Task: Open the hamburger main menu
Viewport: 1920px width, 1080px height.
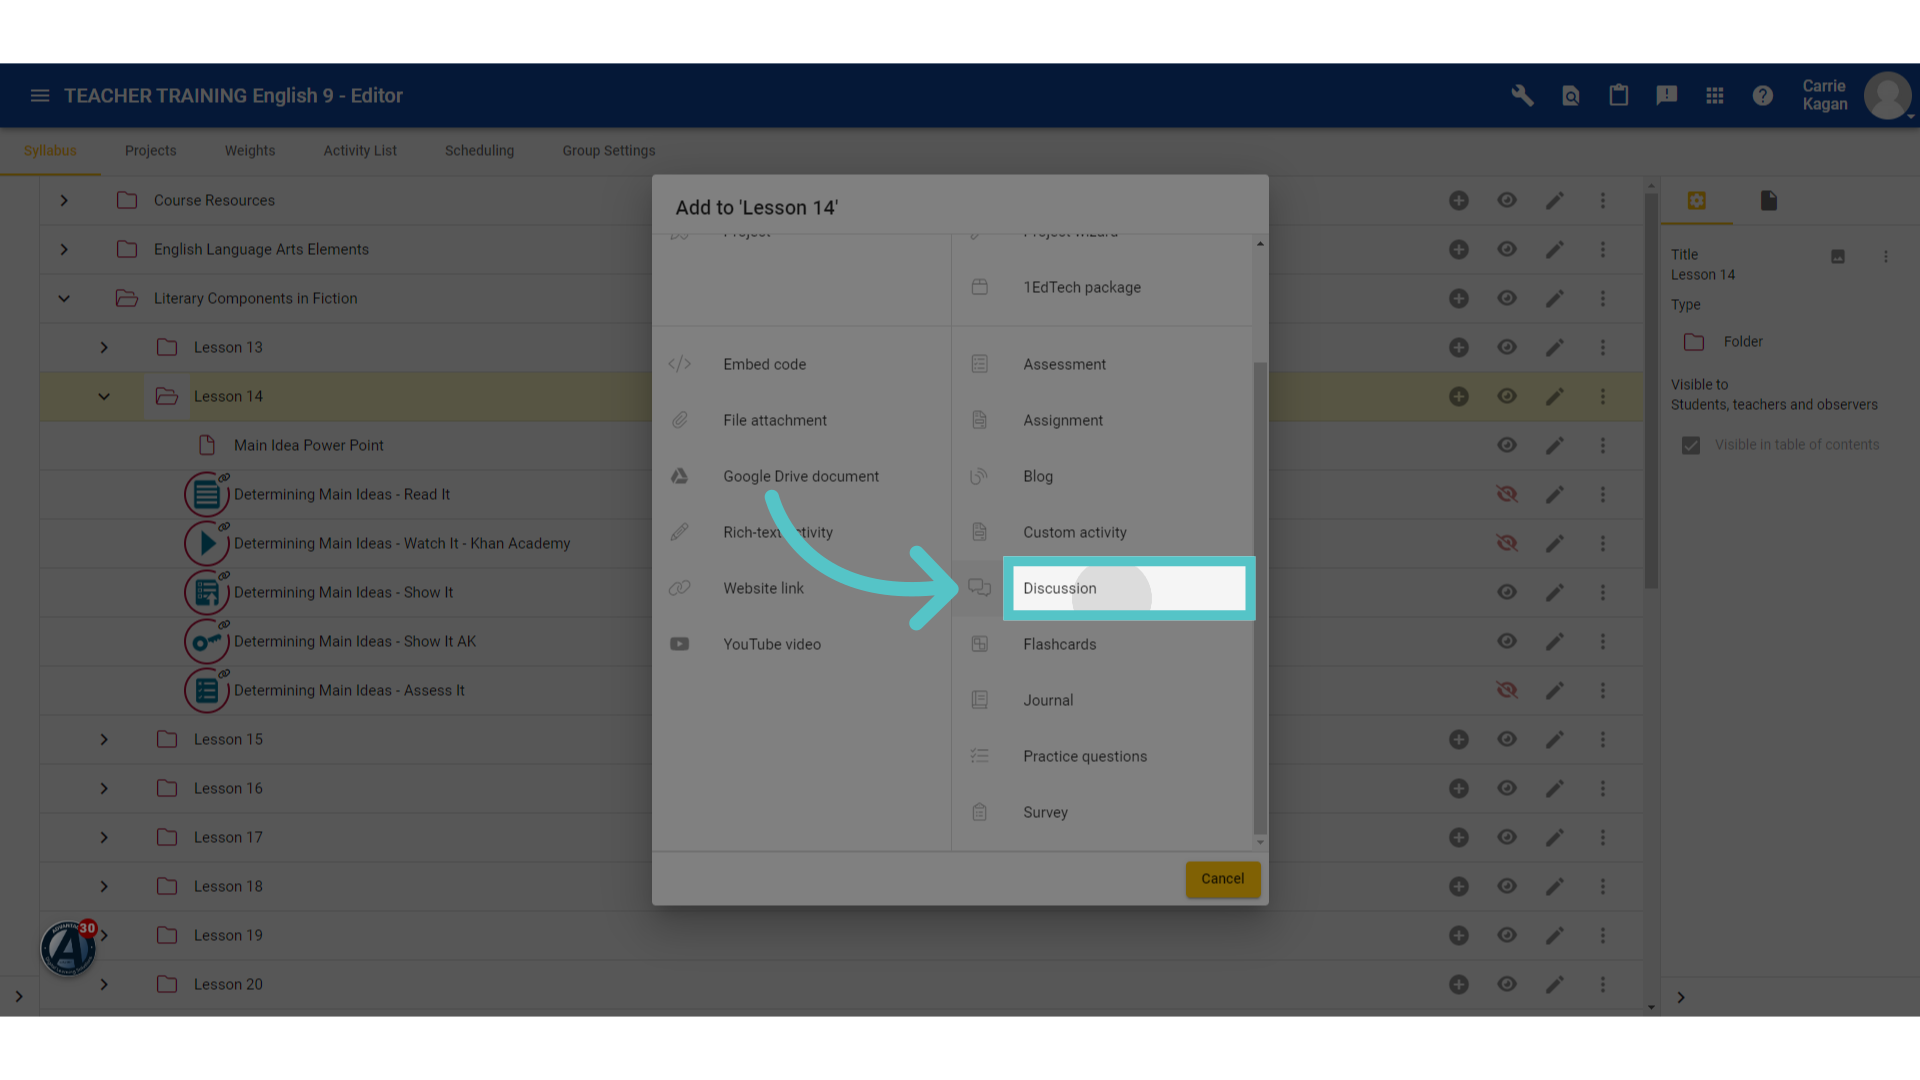Action: [x=40, y=95]
